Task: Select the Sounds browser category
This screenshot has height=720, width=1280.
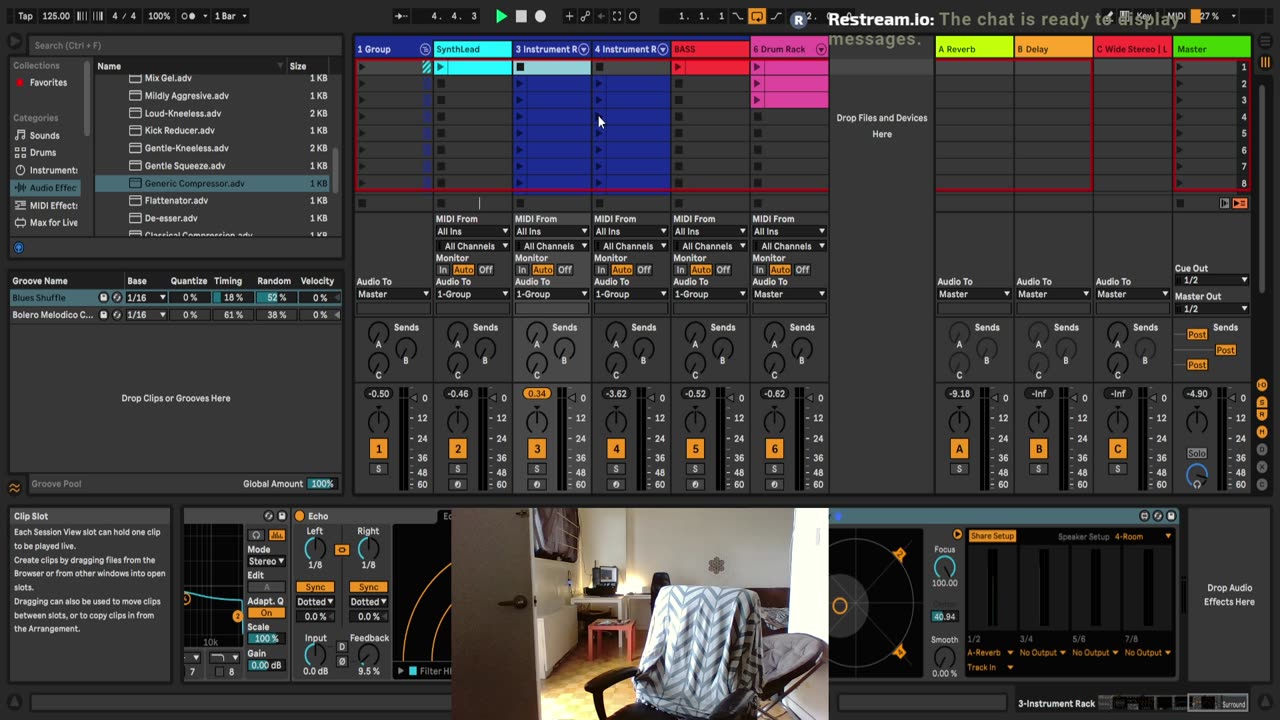Action: click(x=44, y=135)
